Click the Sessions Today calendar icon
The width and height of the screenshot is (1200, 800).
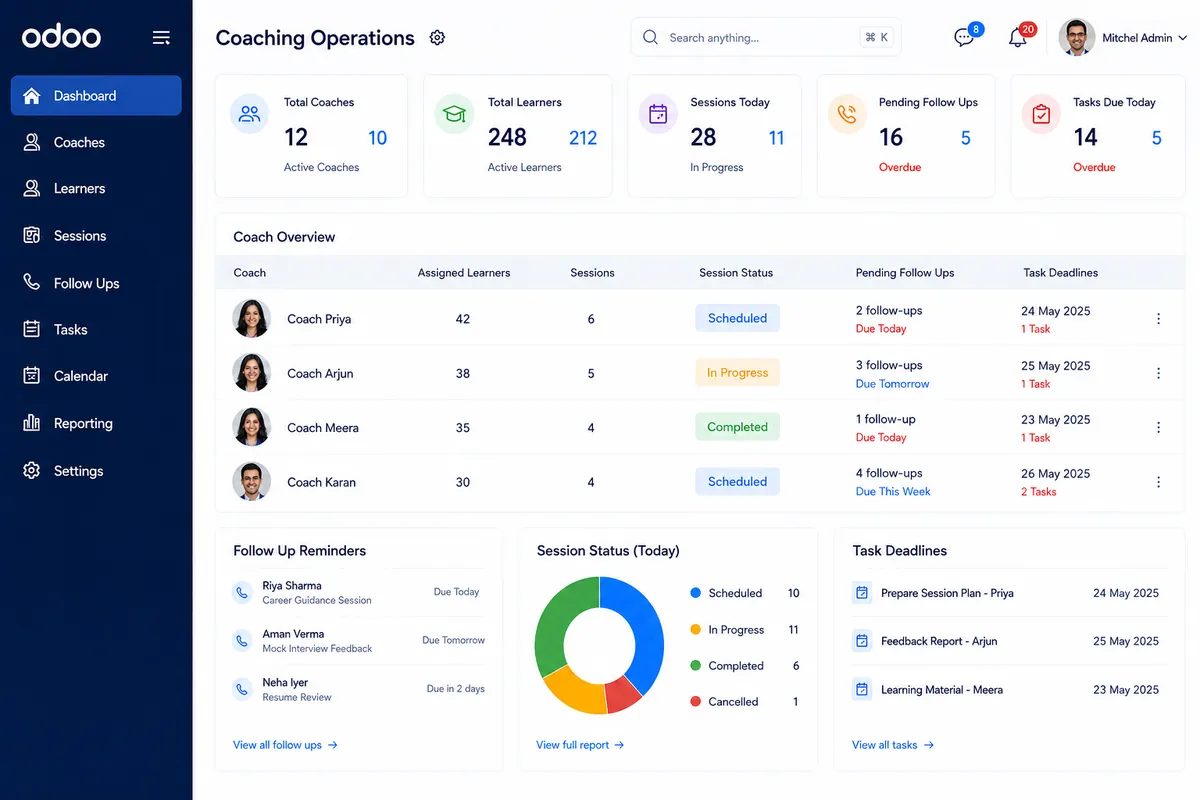tap(658, 114)
